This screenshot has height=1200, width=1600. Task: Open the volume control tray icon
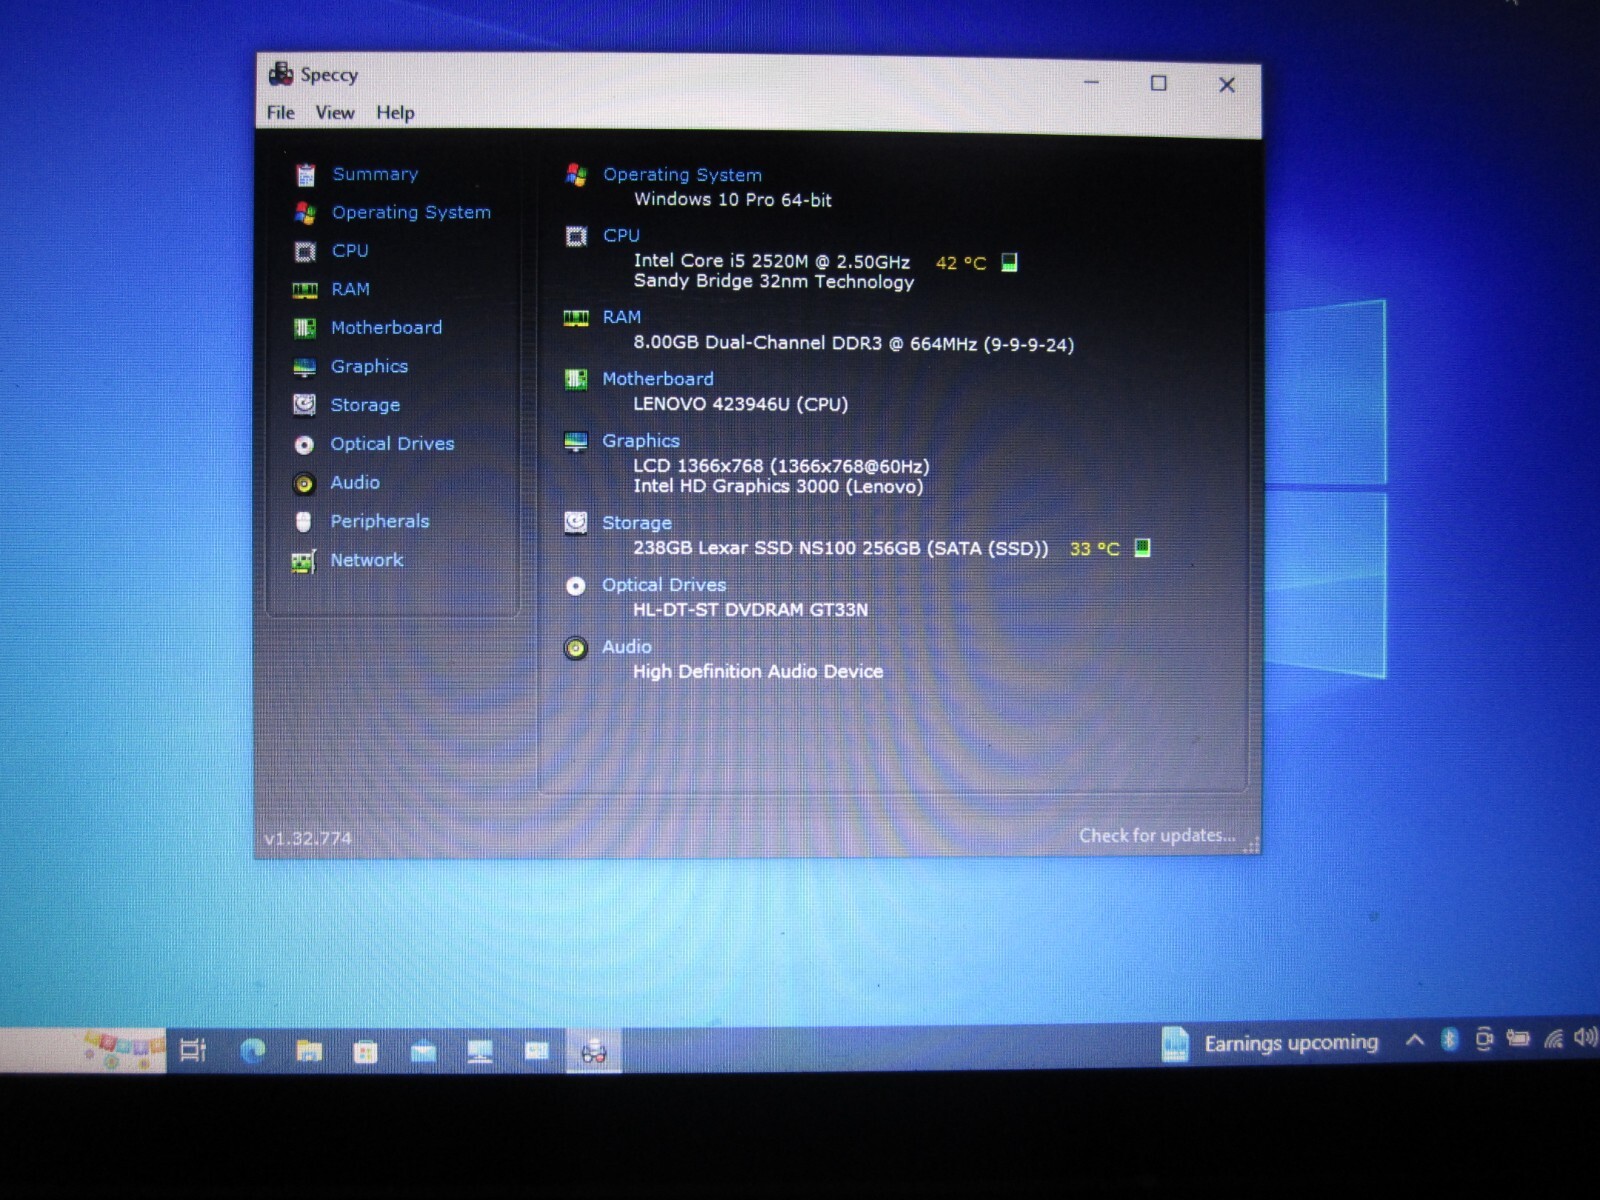1586,1038
